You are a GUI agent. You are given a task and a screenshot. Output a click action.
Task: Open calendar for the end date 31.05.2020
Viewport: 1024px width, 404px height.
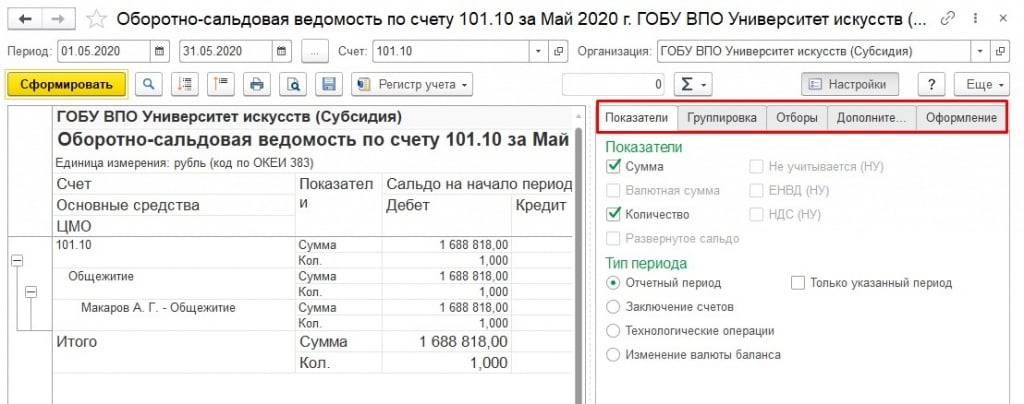(x=281, y=51)
